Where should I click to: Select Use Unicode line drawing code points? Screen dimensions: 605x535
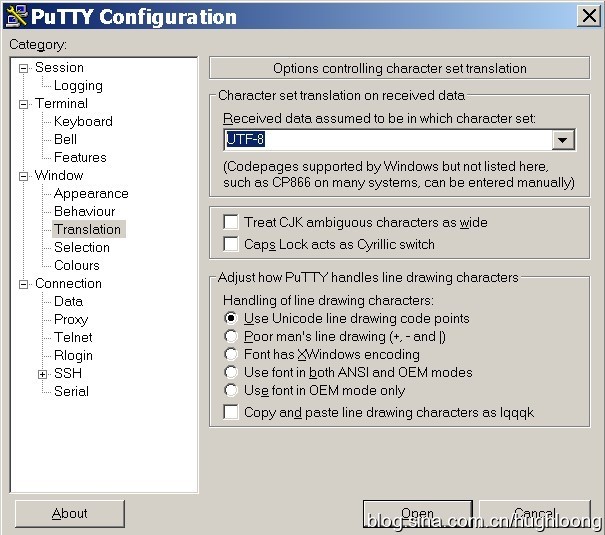(x=231, y=318)
